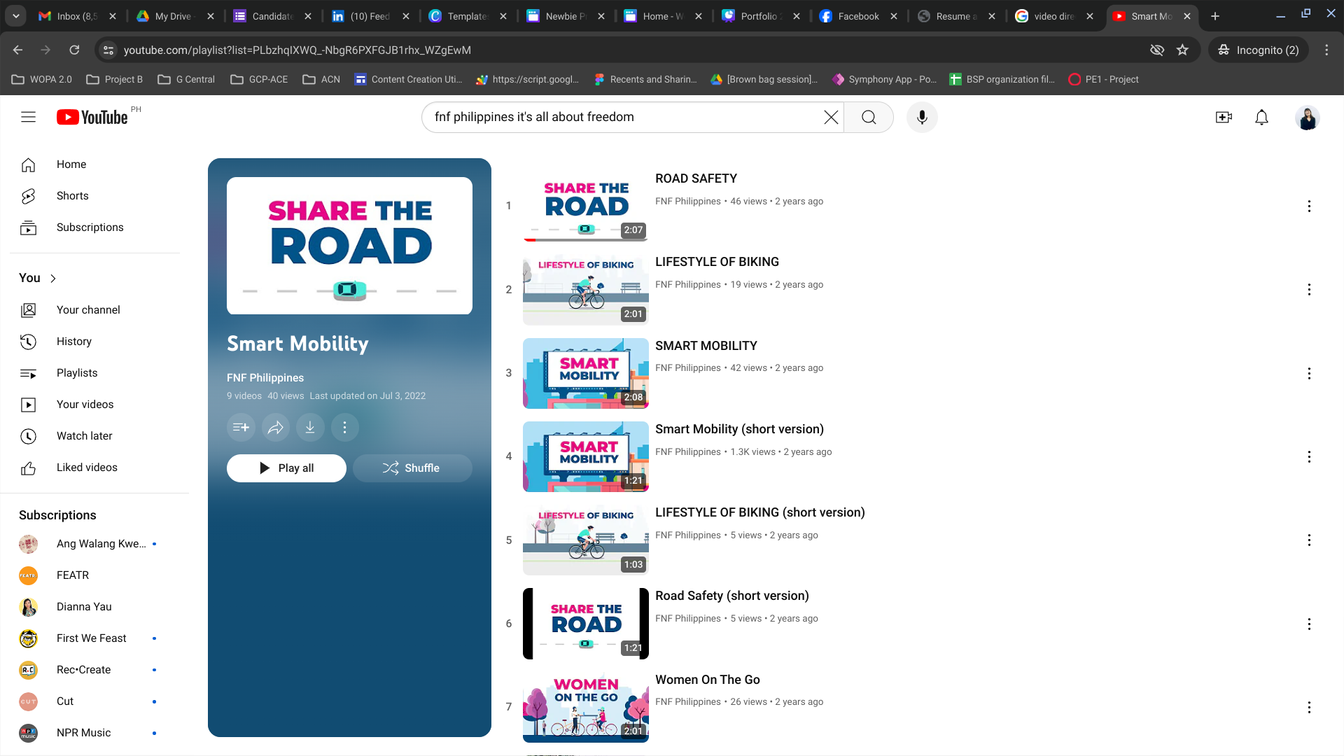The width and height of the screenshot is (1344, 756).
Task: Open the WOPA 2.0 bookmark folder
Action: (x=41, y=79)
